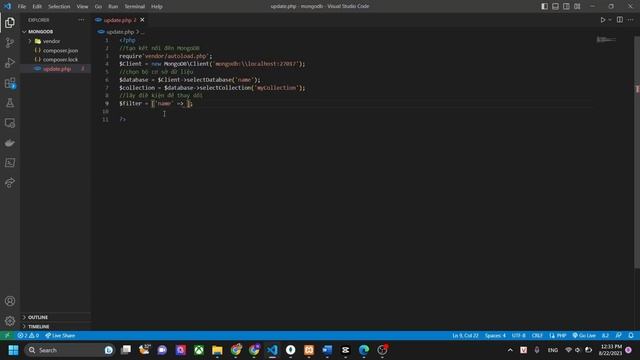This screenshot has height=360, width=640.
Task: Open the clock and date panel
Action: point(611,350)
